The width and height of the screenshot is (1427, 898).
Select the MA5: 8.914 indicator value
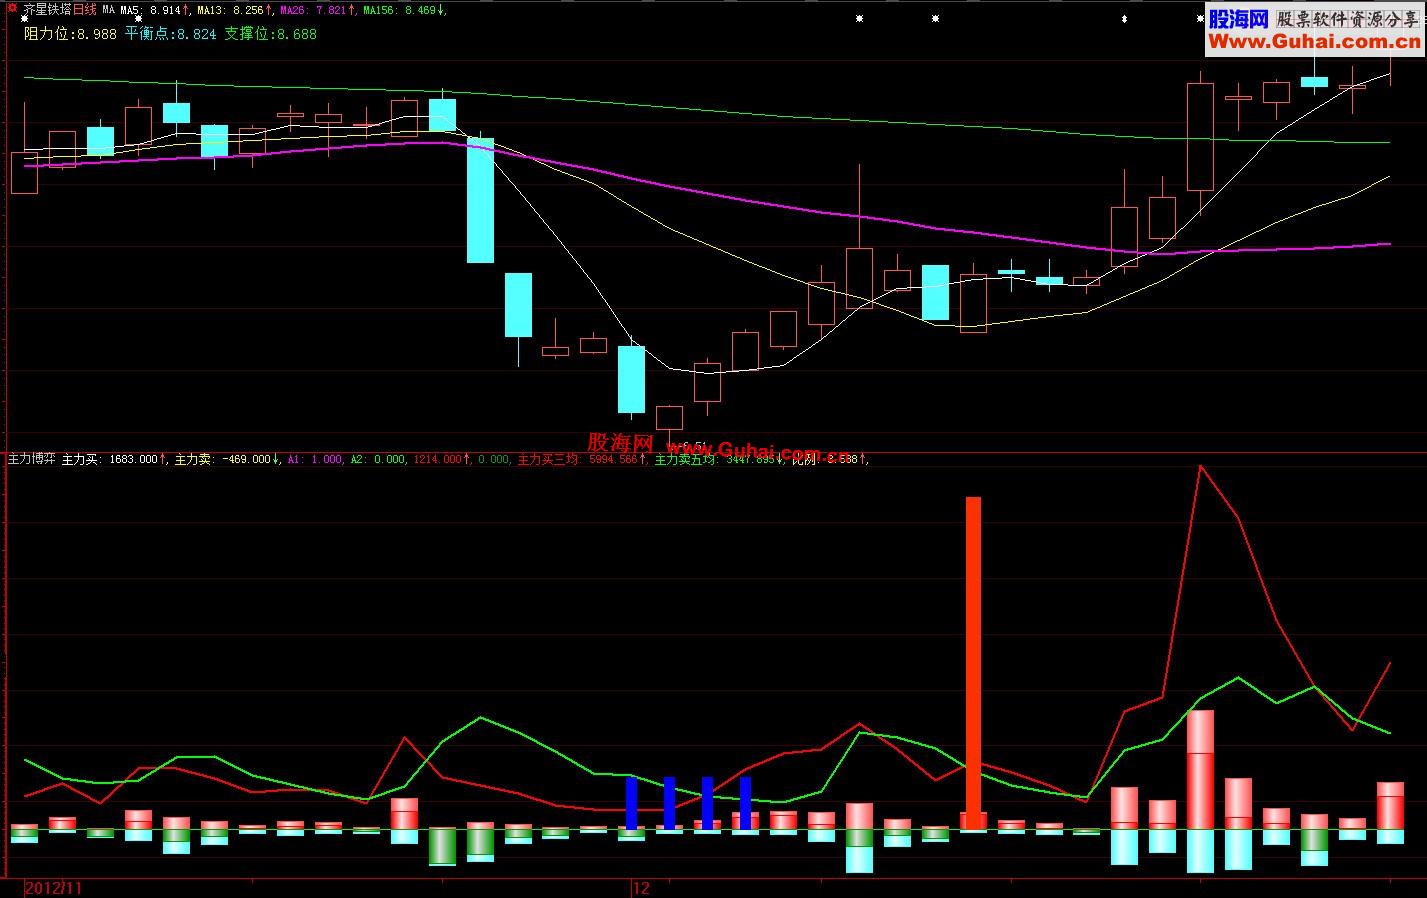point(154,10)
